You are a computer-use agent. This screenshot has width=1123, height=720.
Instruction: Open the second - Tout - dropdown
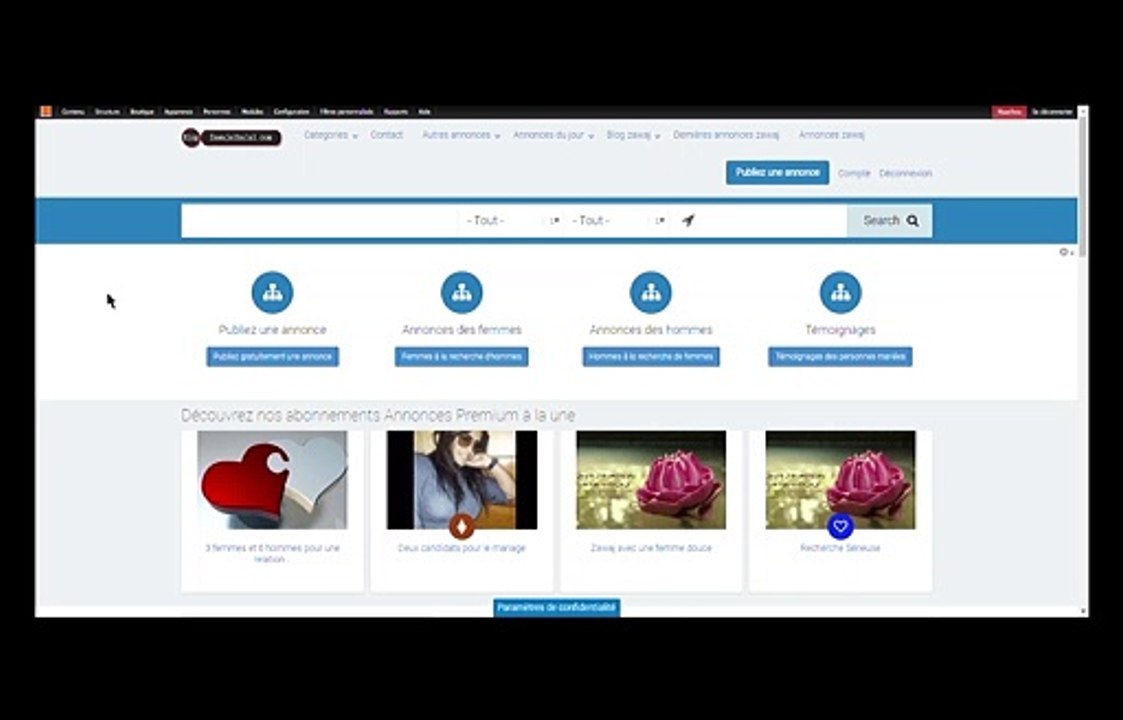point(618,221)
